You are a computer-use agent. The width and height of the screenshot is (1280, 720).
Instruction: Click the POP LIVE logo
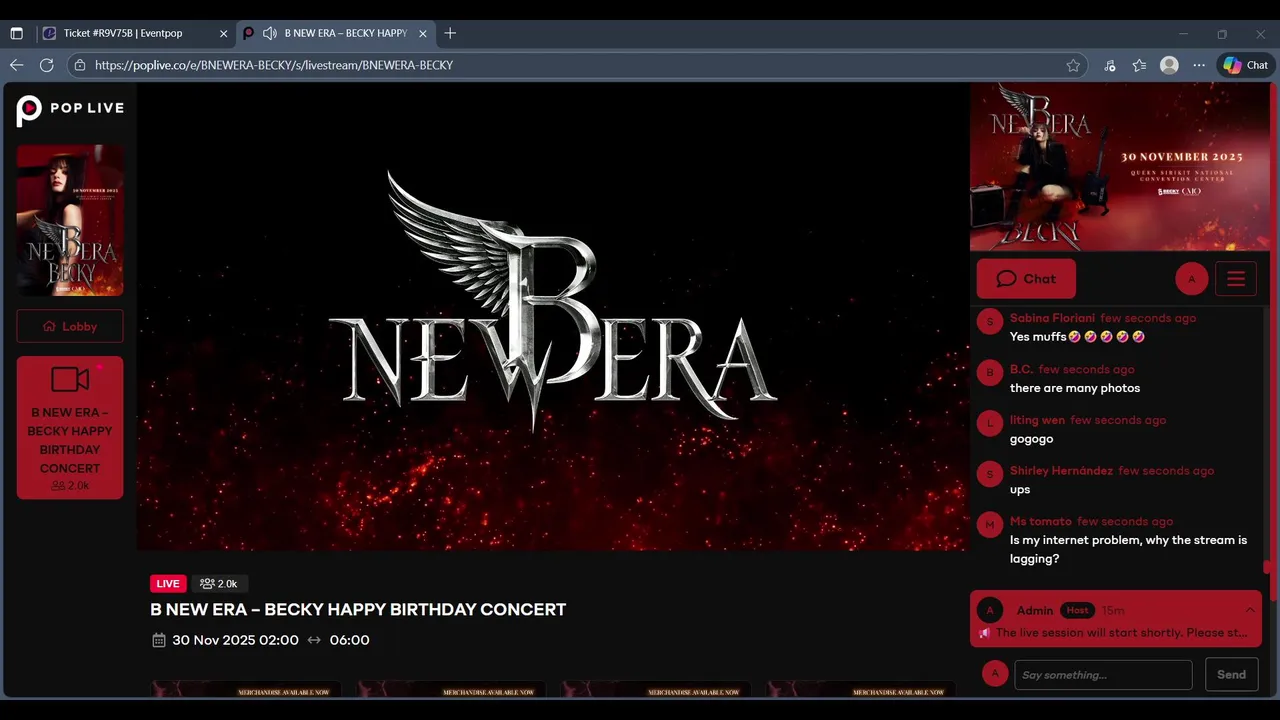[x=70, y=109]
